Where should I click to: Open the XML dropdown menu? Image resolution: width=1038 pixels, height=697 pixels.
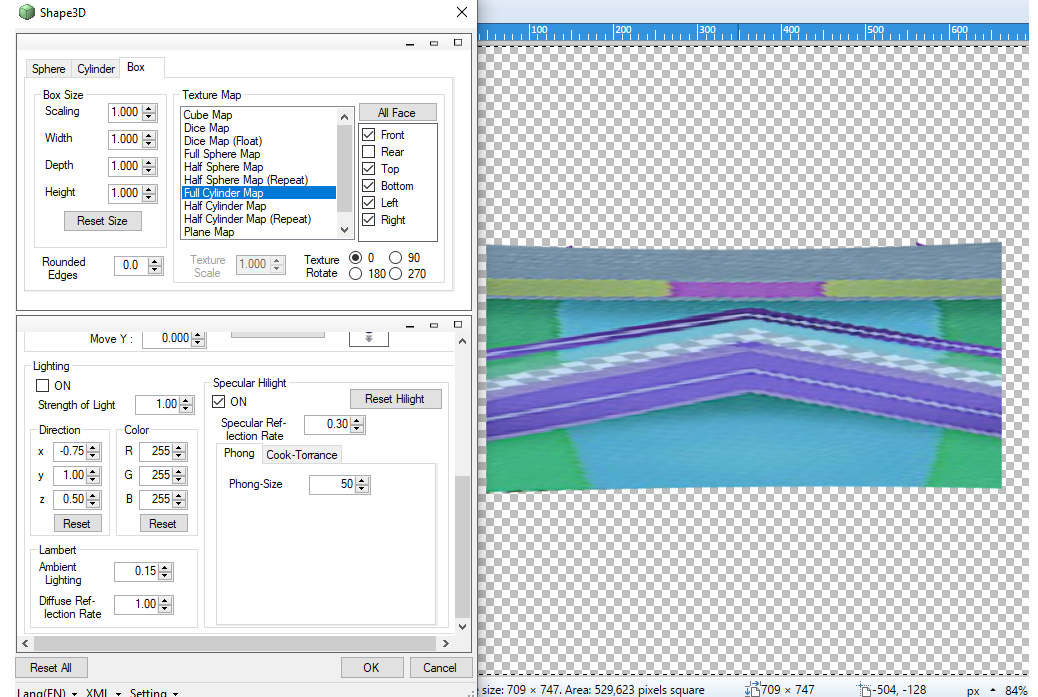tap(104, 692)
